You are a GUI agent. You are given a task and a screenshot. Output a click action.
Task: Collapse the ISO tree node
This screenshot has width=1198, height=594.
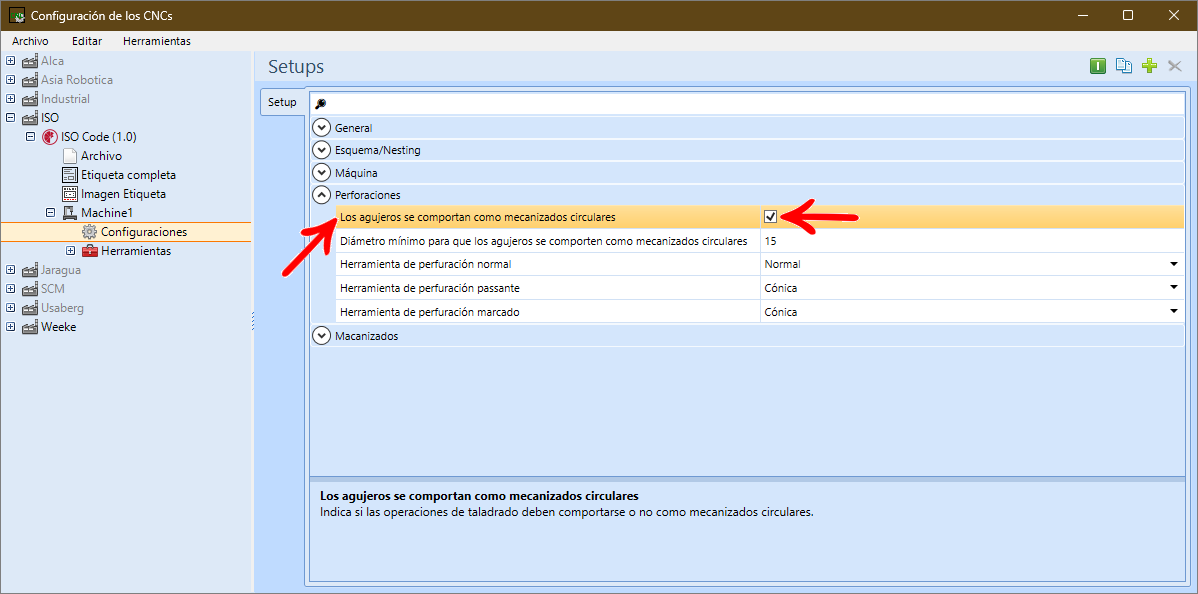coord(11,118)
